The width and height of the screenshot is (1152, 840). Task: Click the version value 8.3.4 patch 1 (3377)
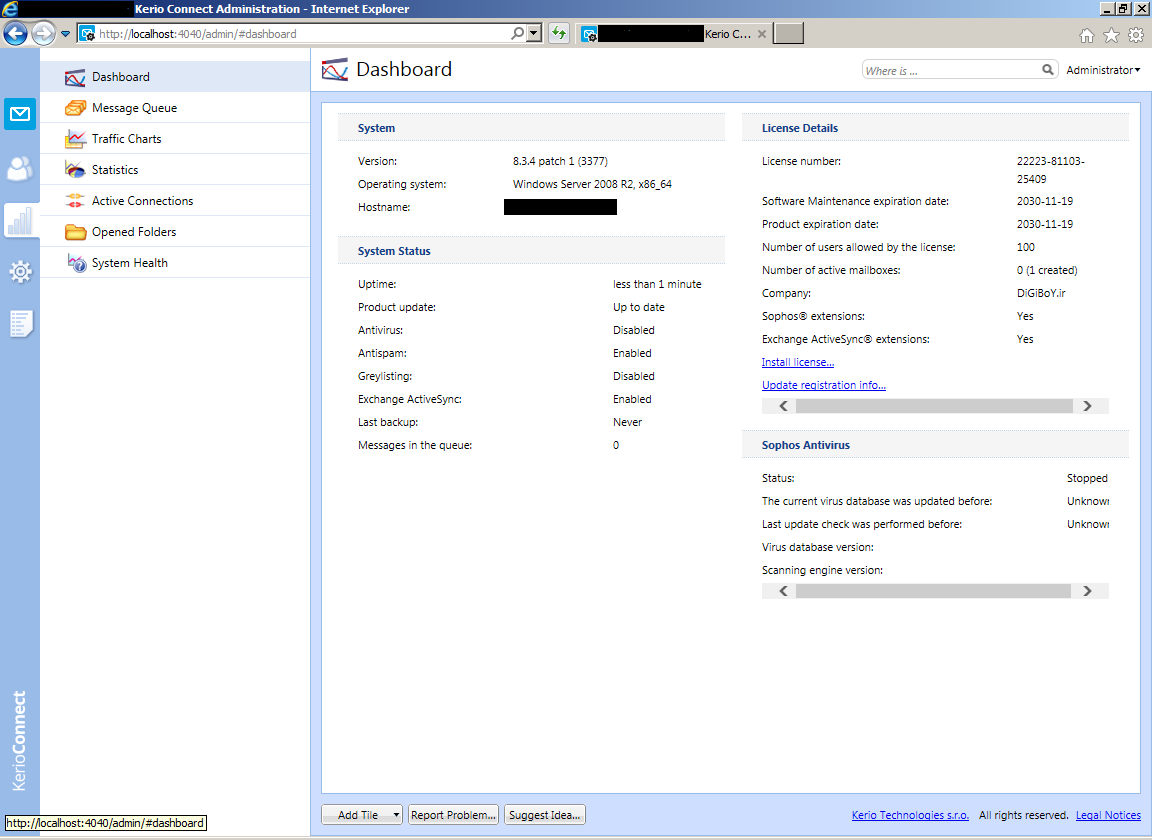(x=561, y=161)
